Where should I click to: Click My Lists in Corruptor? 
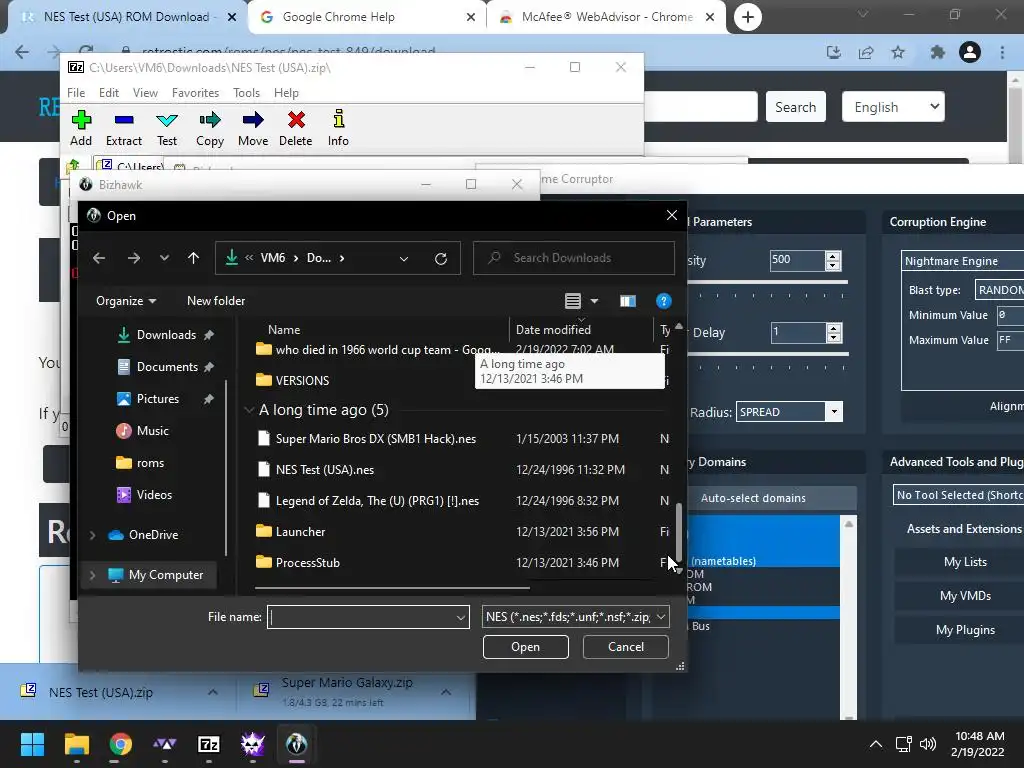(965, 562)
